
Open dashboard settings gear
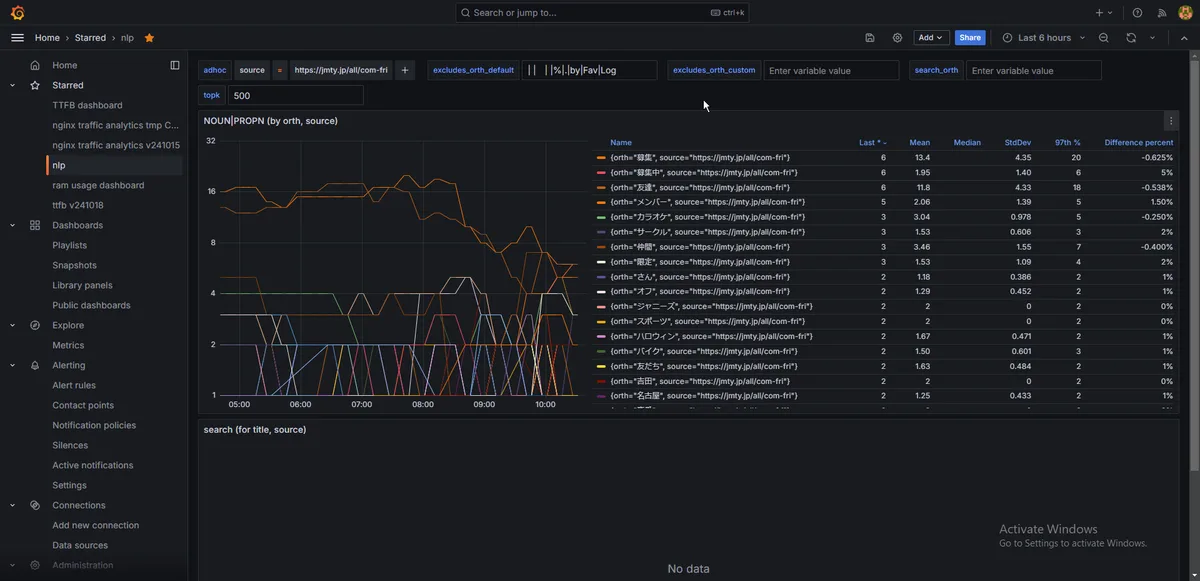pos(897,38)
